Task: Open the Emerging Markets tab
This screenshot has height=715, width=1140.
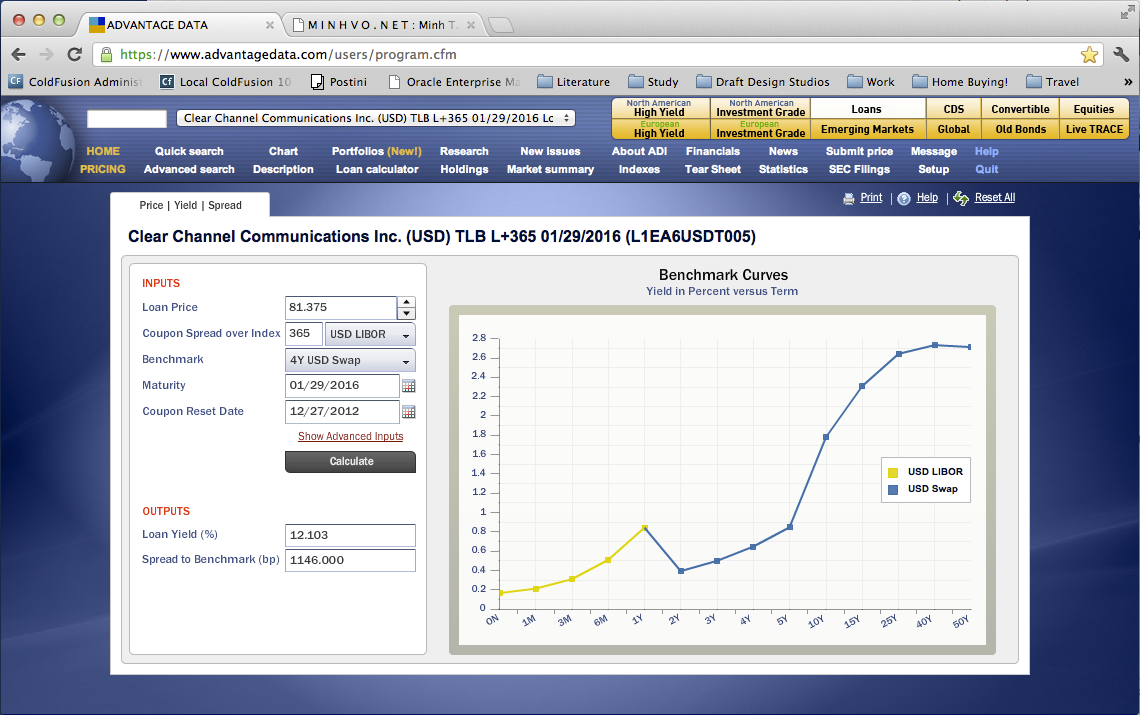Action: (x=867, y=129)
